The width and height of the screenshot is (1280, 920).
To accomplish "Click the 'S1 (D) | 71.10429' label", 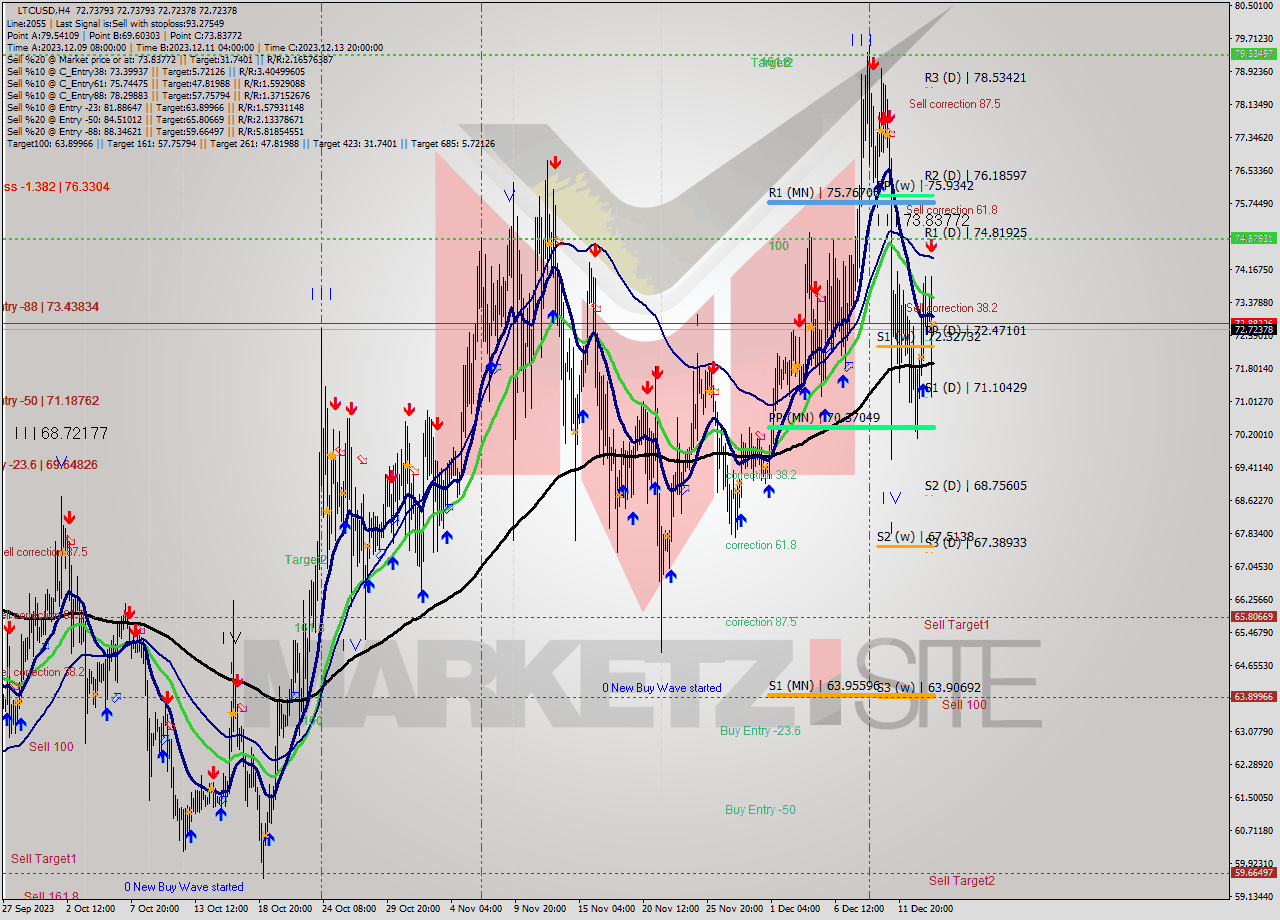I will point(975,387).
